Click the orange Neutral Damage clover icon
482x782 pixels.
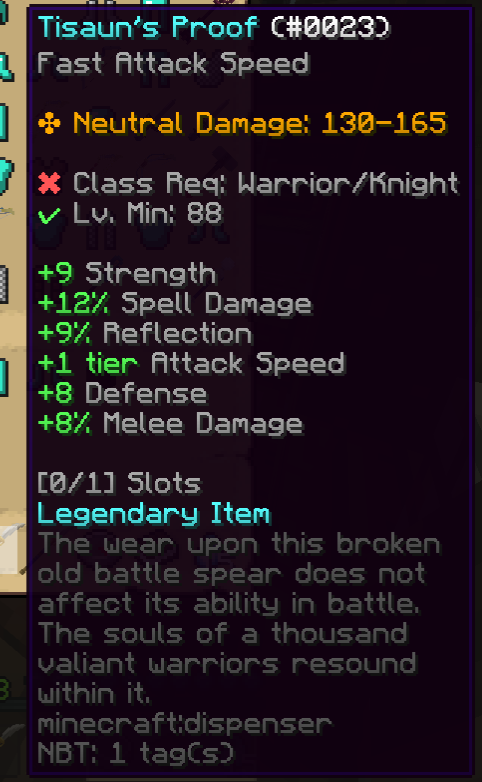click(x=49, y=123)
